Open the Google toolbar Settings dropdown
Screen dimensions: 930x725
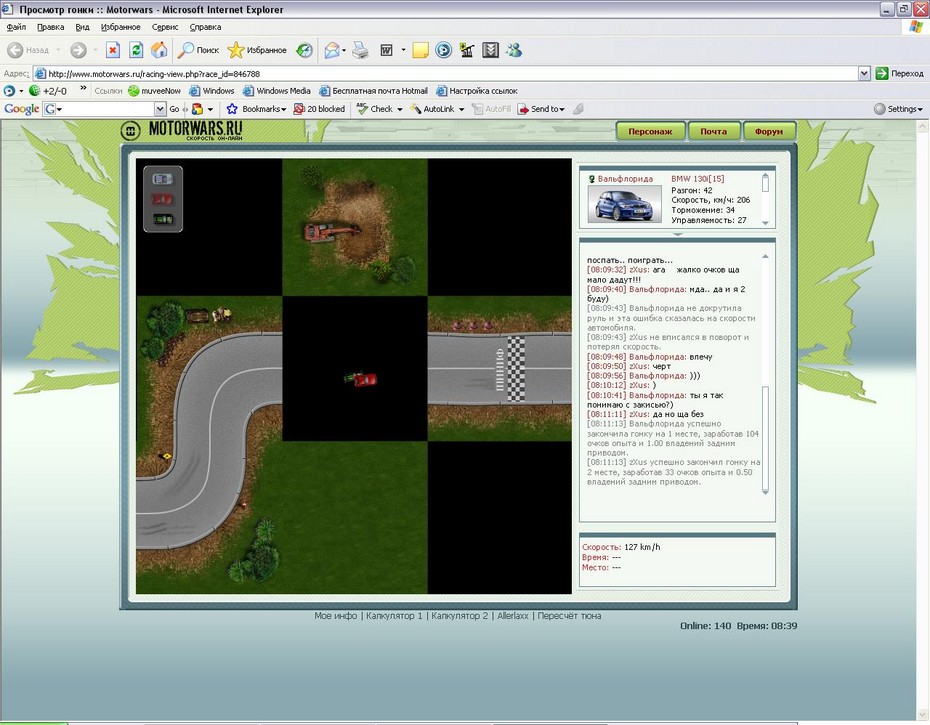(x=897, y=109)
